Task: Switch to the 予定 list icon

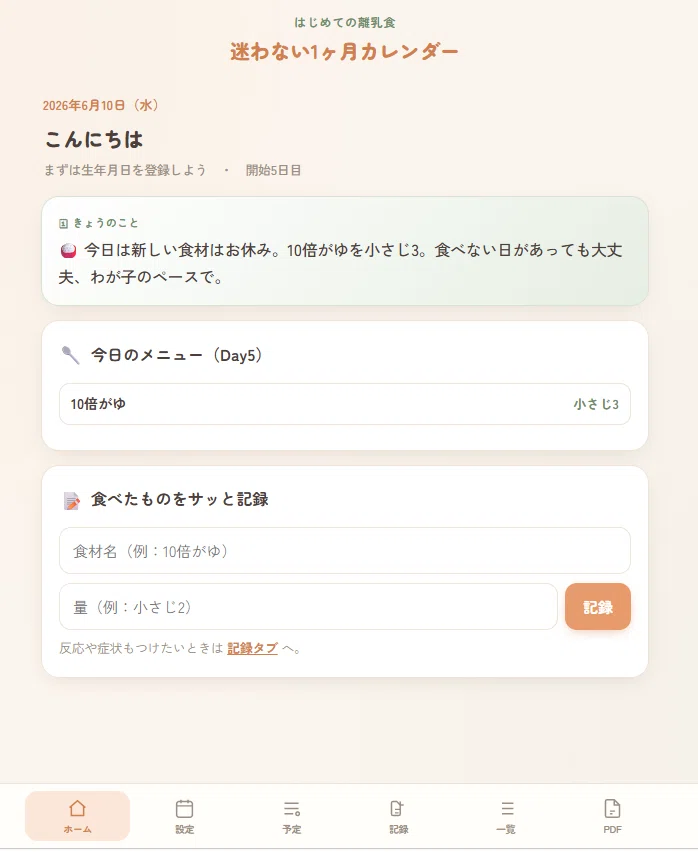Action: pyautogui.click(x=292, y=809)
